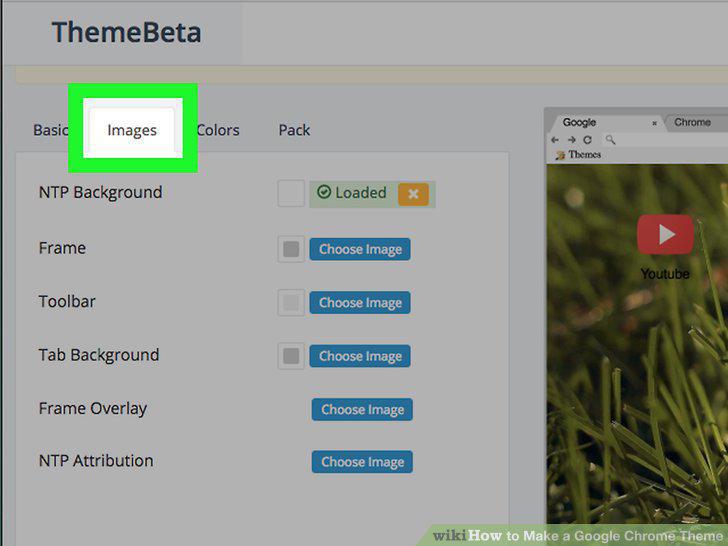Choose an image for NTP Attribution
Viewport: 728px width, 546px height.
tap(362, 462)
